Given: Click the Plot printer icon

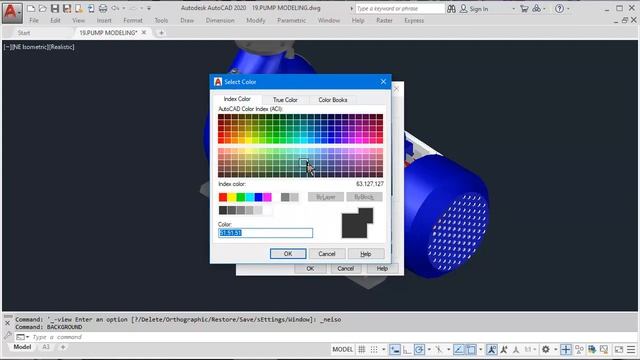Looking at the screenshot, I should pos(103,8).
